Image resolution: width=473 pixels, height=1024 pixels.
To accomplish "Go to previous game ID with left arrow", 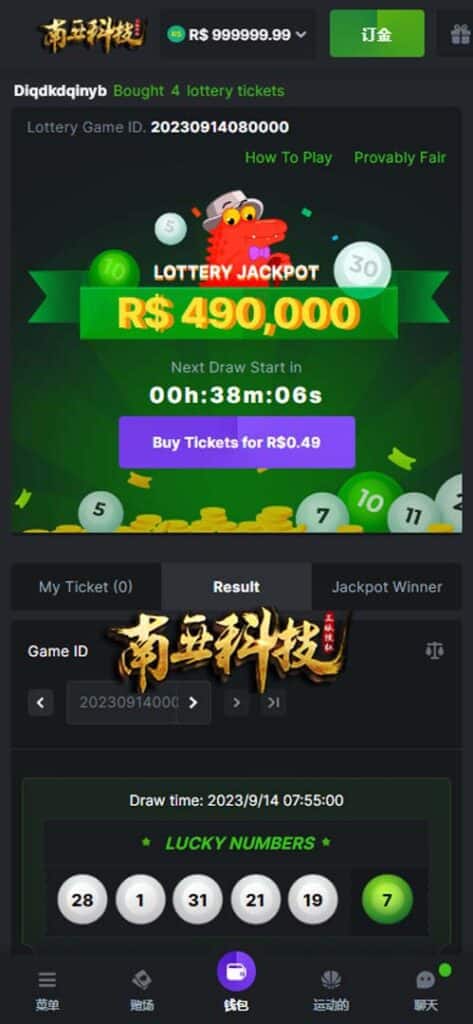I will point(41,703).
